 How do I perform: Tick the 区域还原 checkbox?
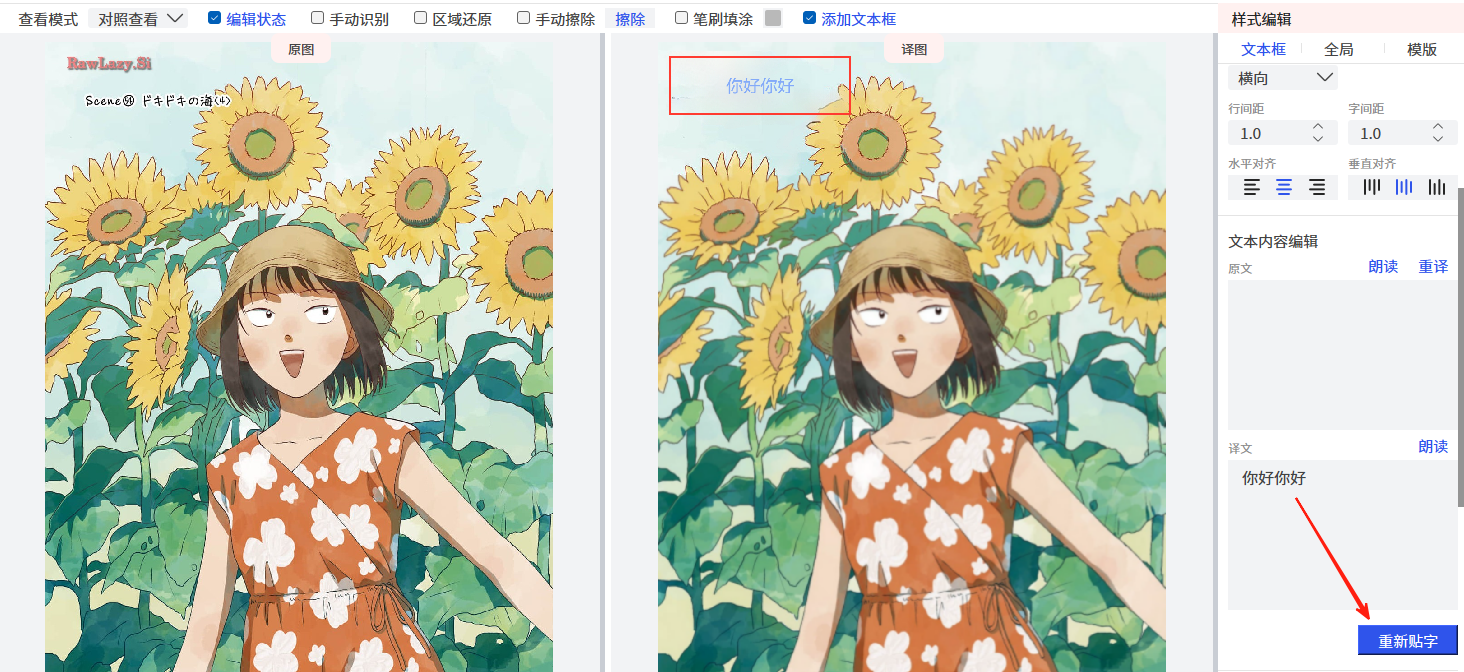(x=421, y=18)
